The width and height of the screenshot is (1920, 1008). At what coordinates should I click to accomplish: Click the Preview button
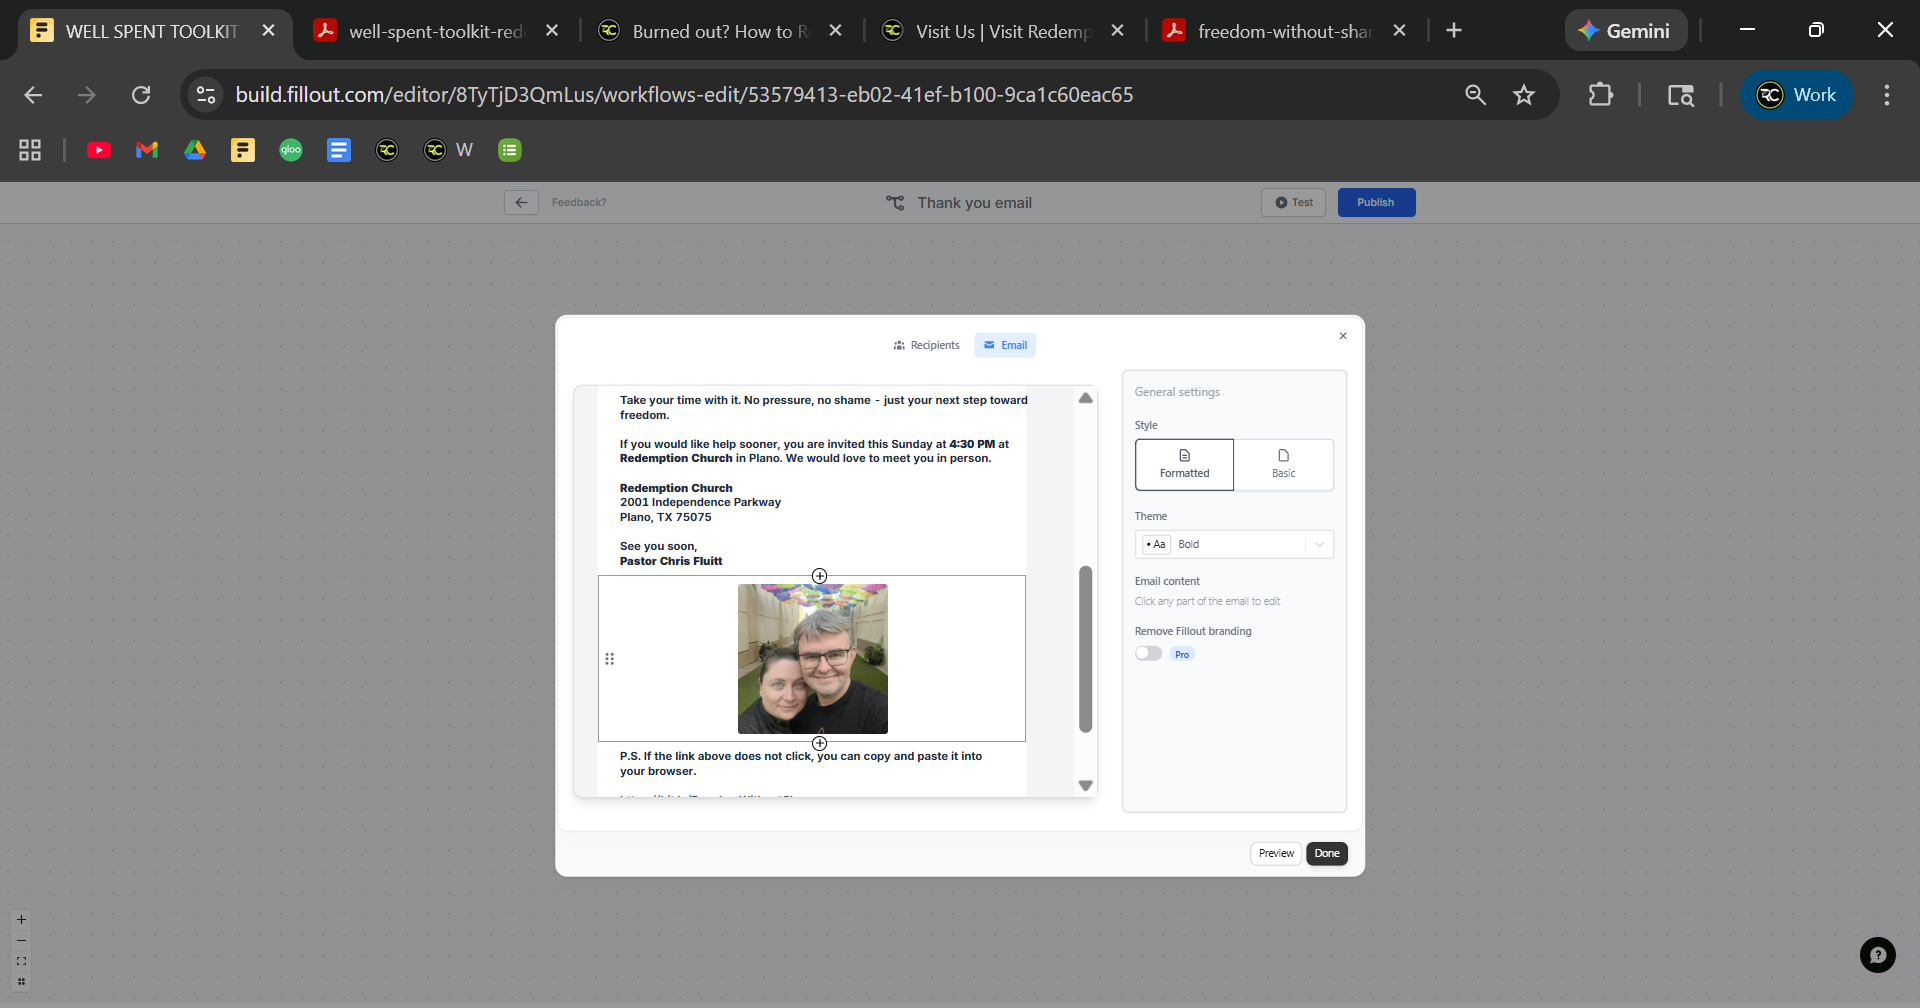tap(1275, 853)
